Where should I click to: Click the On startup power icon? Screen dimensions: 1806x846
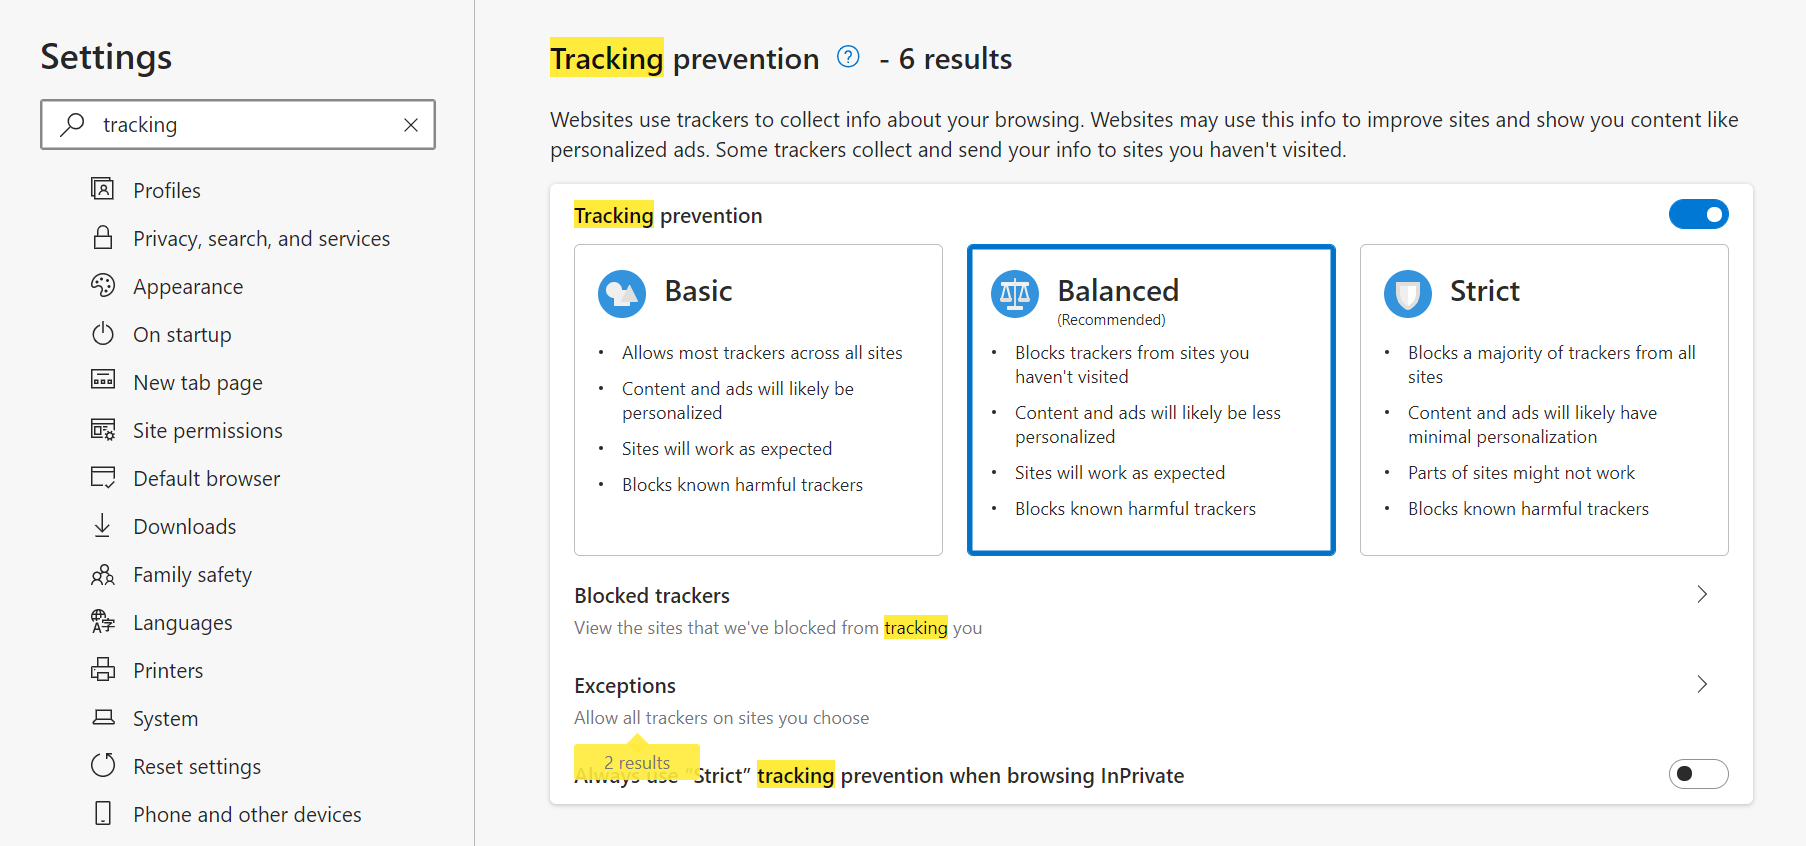point(103,334)
